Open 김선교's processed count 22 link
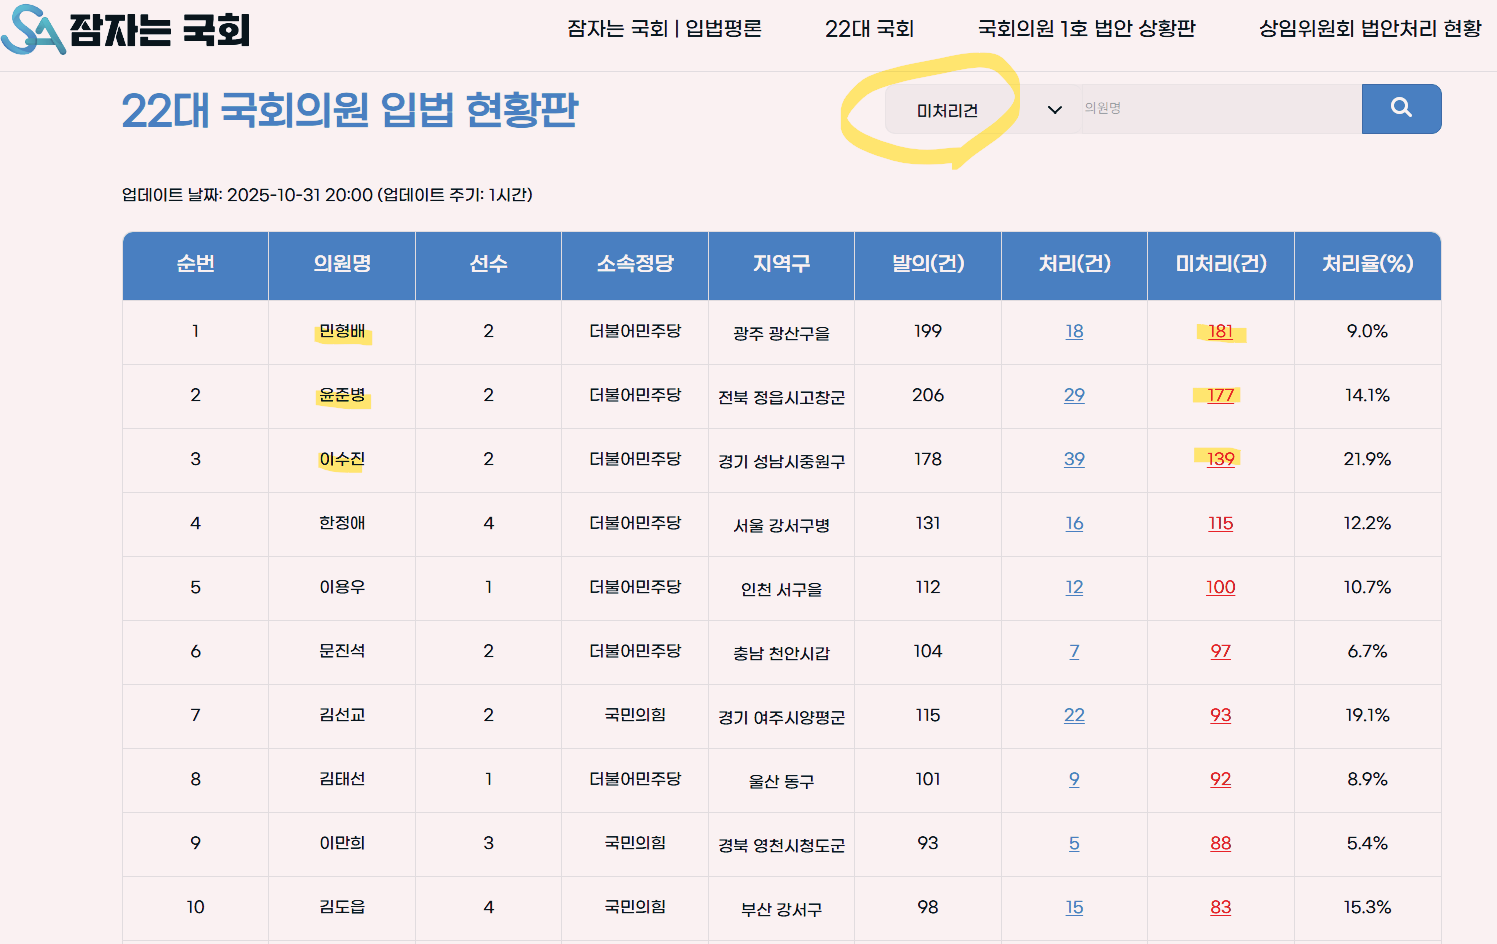Screen dimensions: 1497x944 point(1074,715)
